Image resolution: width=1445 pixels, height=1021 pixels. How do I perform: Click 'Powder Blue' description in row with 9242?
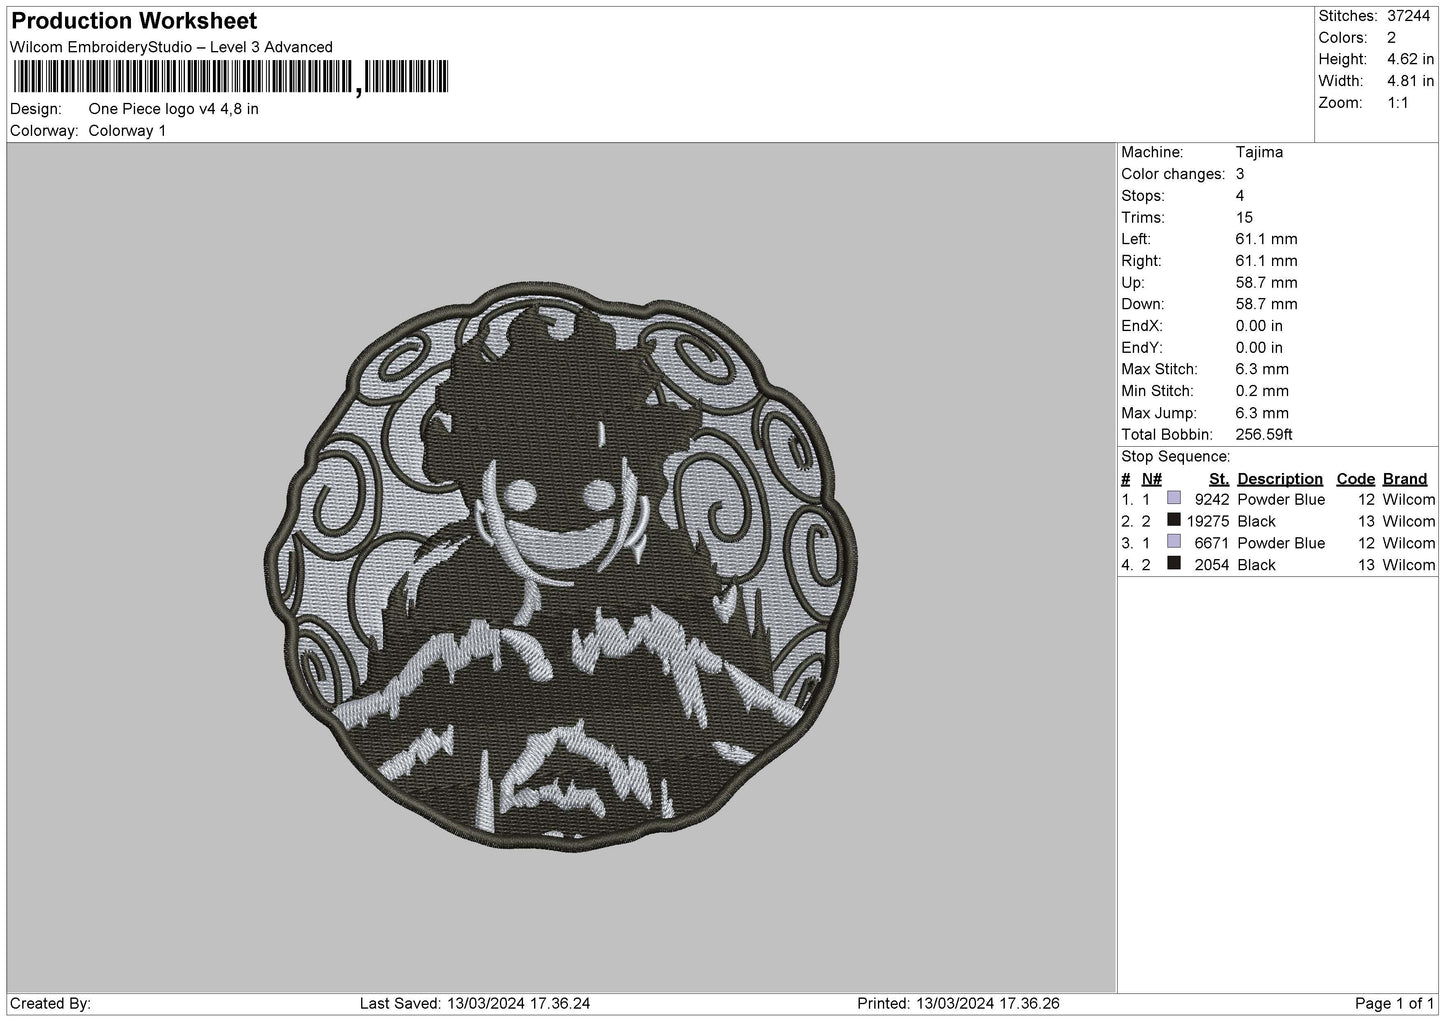(x=1281, y=499)
